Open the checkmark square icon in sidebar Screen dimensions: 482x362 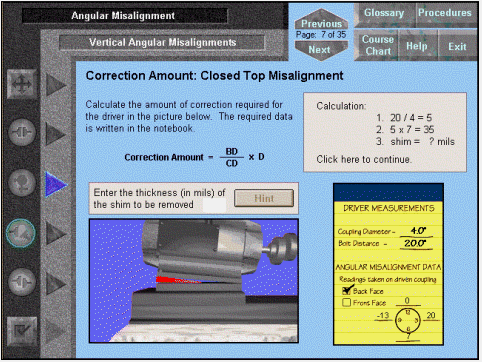(22, 331)
